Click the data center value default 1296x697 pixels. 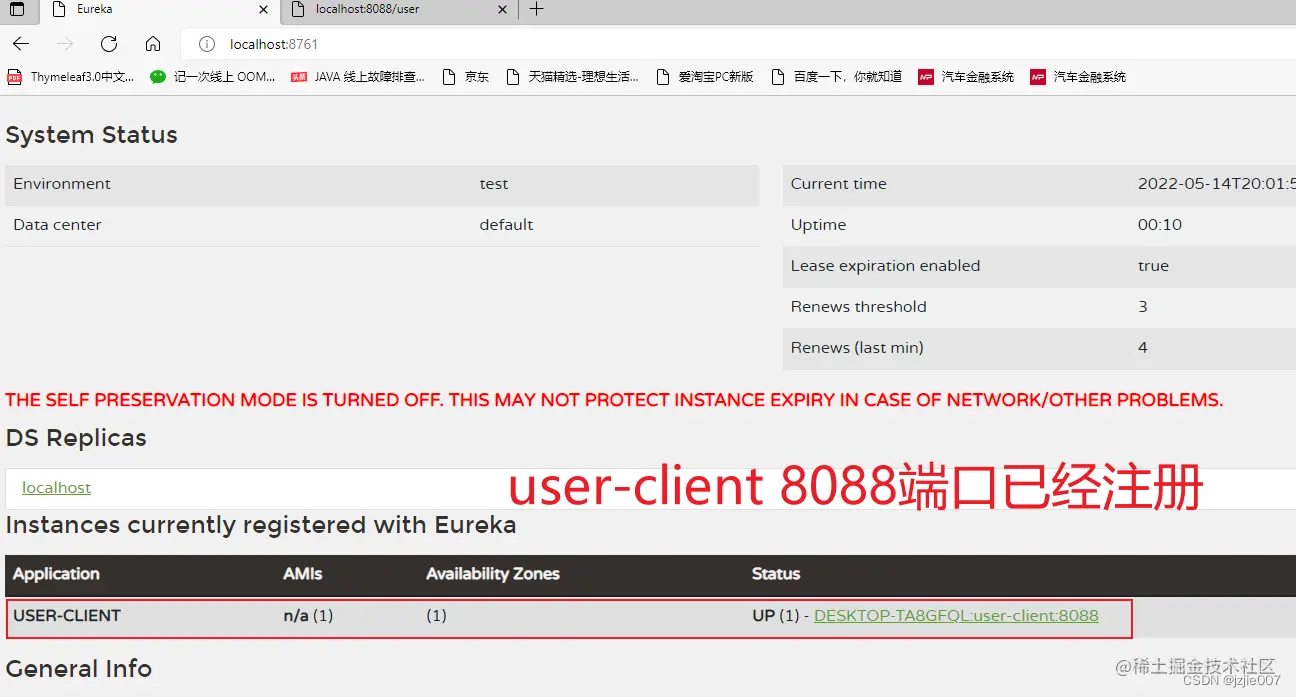(x=506, y=225)
